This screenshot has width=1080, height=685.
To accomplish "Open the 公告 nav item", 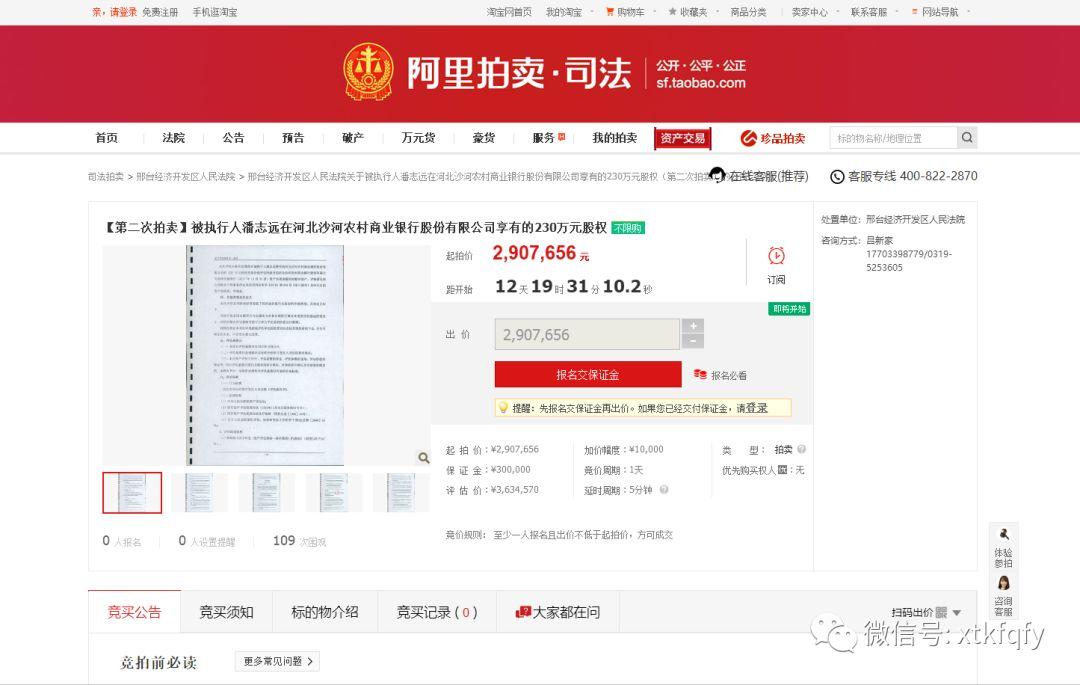I will 233,138.
